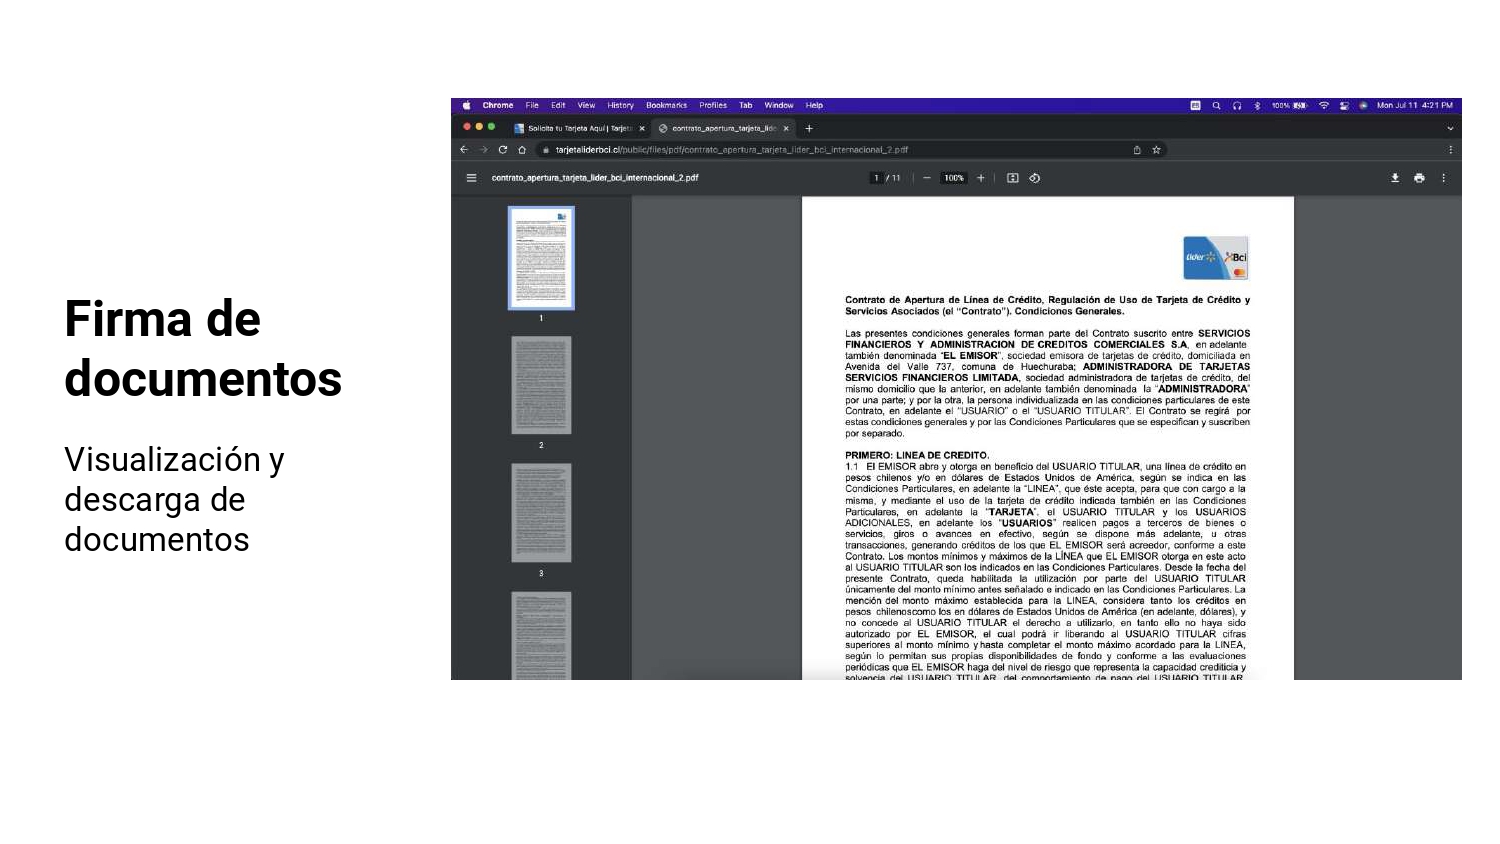This screenshot has width=1500, height=844.
Task: Open a new browser tab
Action: 809,128
